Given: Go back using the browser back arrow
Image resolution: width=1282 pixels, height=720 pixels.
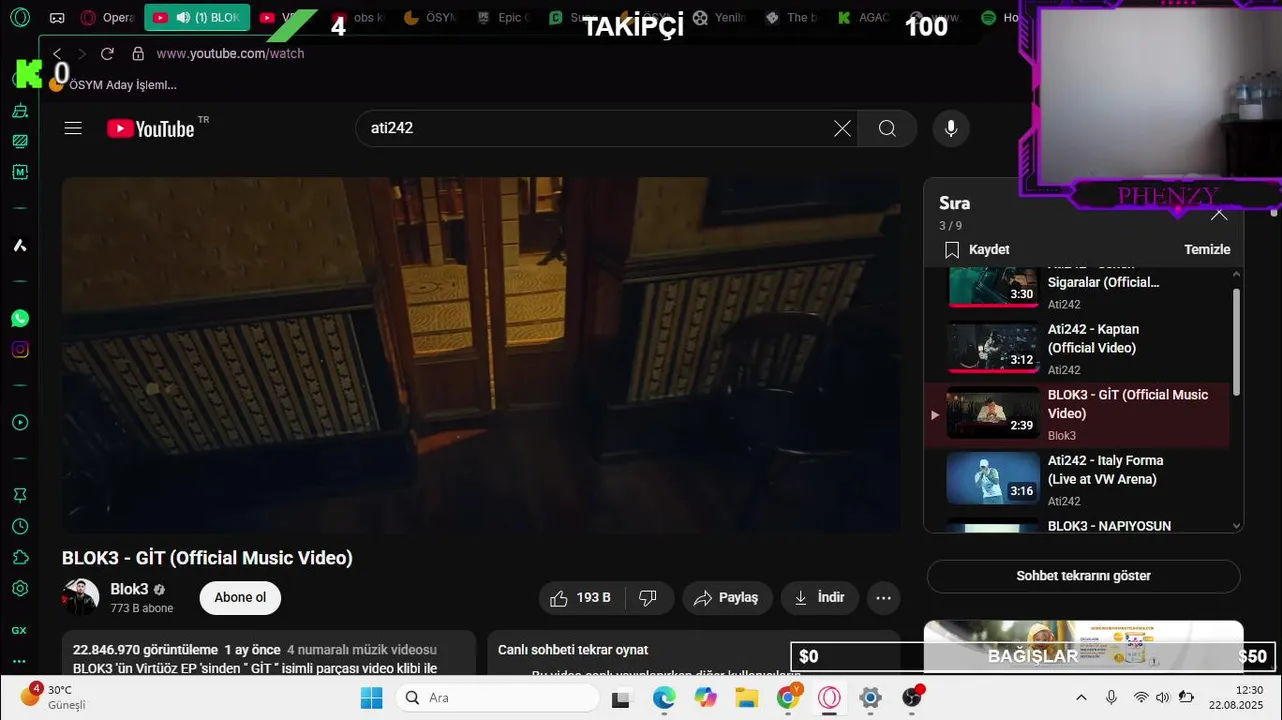Looking at the screenshot, I should coord(57,53).
